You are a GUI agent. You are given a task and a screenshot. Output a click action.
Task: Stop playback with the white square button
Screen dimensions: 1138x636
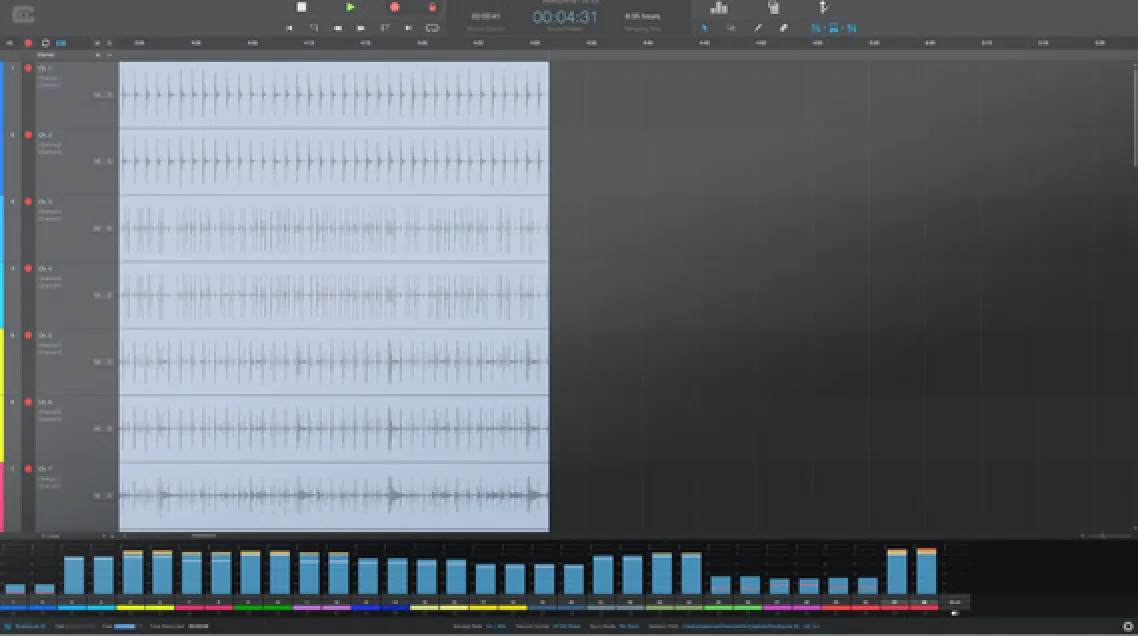[301, 7]
